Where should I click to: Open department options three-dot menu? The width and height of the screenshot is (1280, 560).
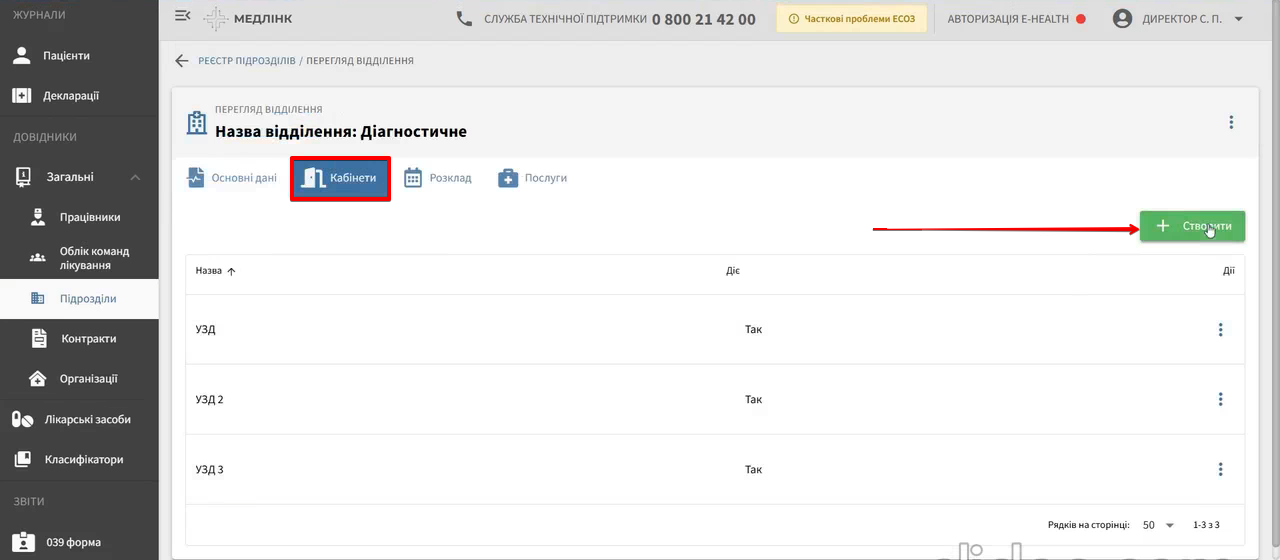(1231, 122)
